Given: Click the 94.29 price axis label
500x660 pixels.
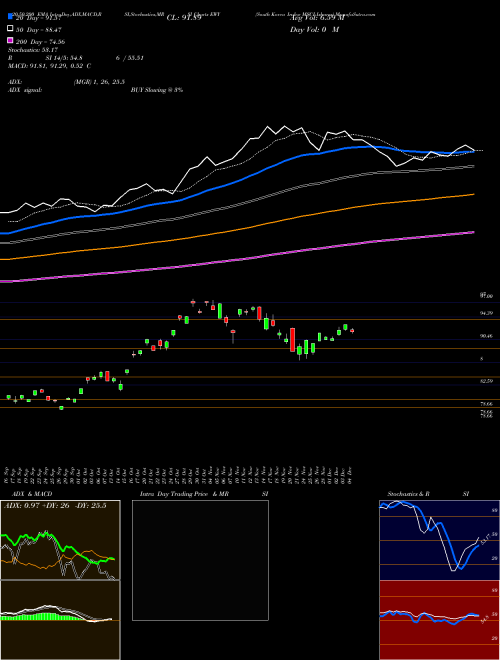Looking at the screenshot, I should click(486, 313).
